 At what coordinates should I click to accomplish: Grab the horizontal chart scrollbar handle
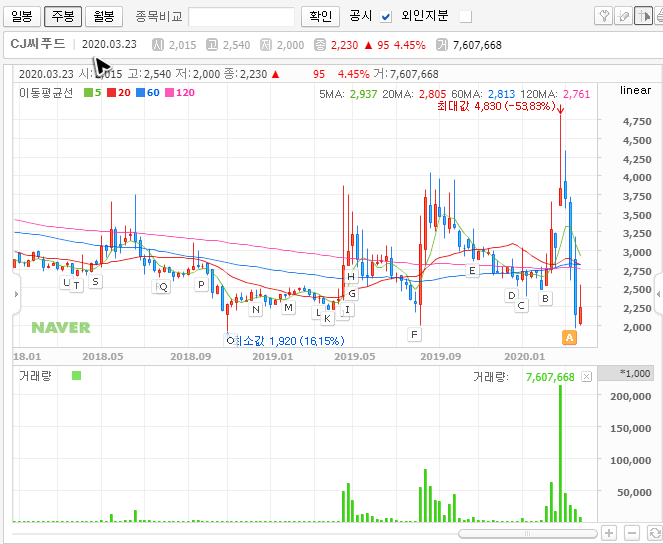527,533
